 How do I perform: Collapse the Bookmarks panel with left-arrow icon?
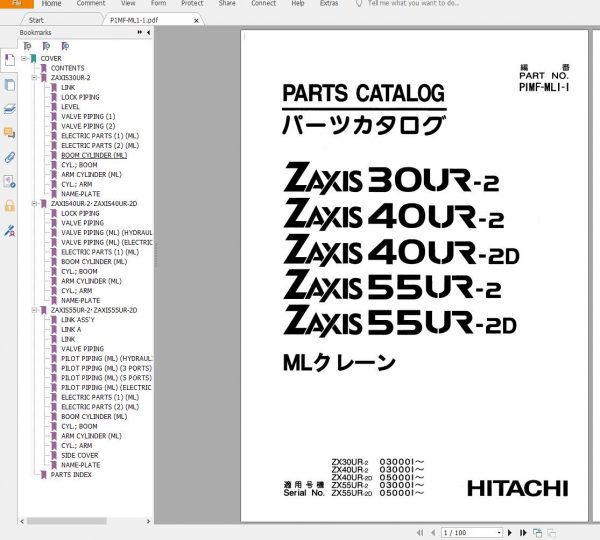[x=148, y=33]
